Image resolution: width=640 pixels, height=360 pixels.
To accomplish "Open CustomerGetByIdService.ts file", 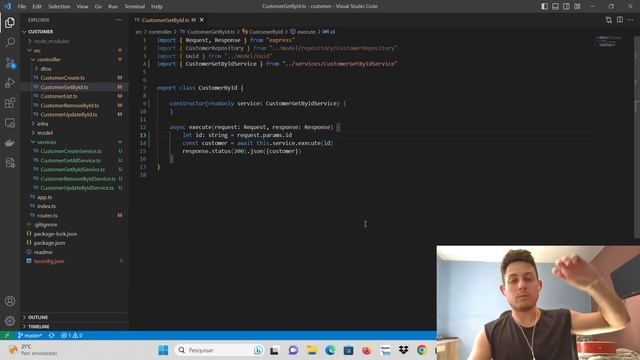I will [73, 169].
